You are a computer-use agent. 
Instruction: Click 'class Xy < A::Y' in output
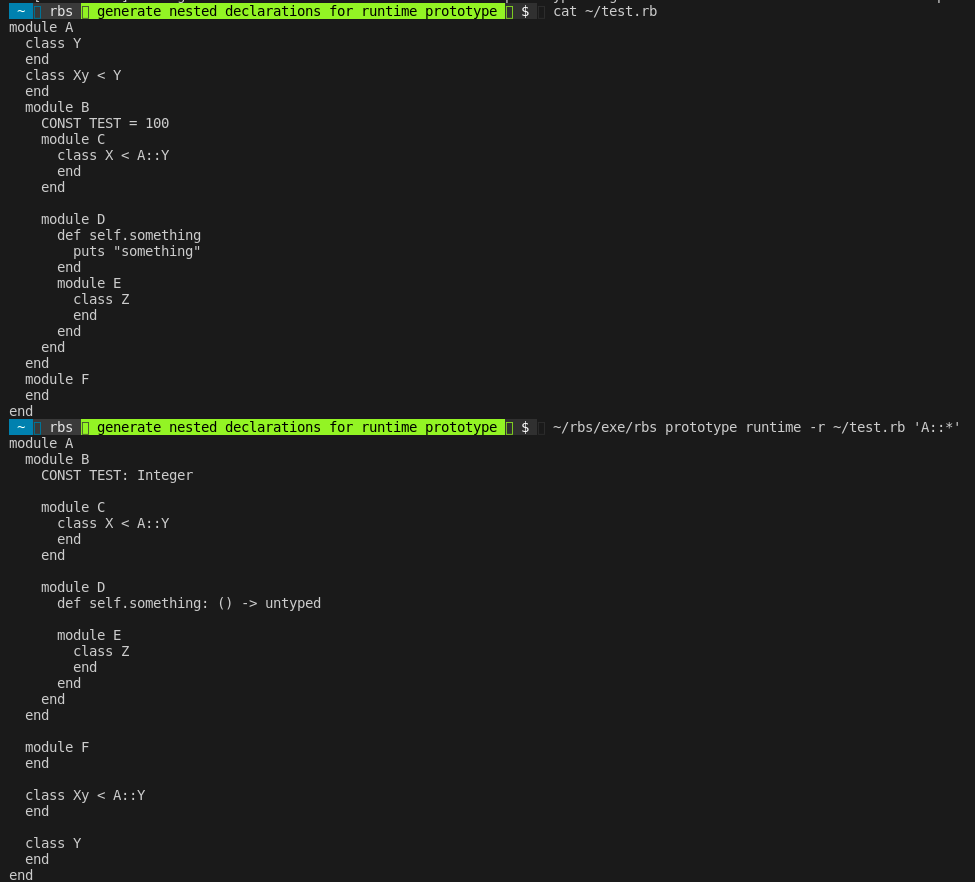[85, 796]
